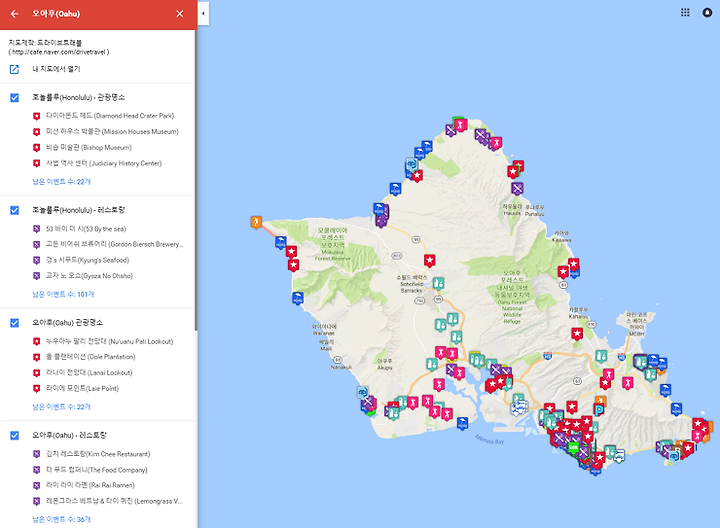Click the '호놀룰루(Honolulu) - 관광명소' layer title
720x528 pixels.
coord(79,97)
